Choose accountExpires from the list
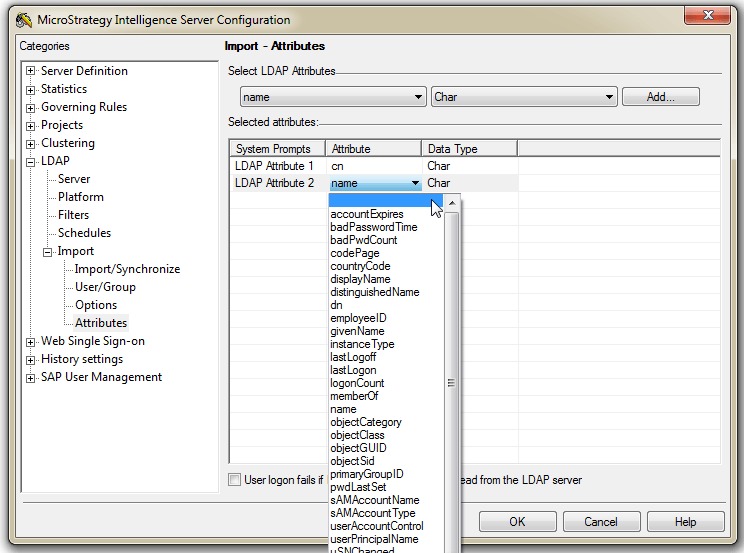744x553 pixels. tap(367, 214)
